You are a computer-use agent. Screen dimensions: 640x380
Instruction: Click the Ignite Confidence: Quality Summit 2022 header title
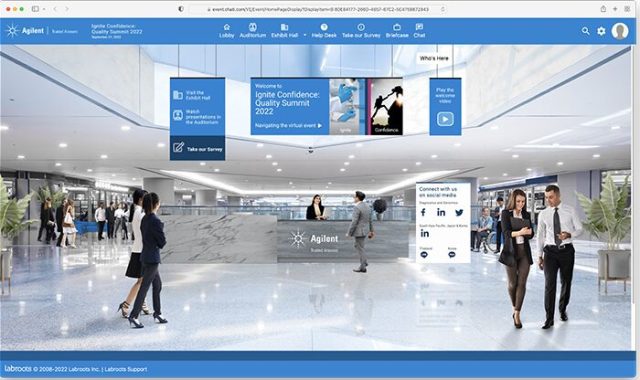tap(117, 29)
